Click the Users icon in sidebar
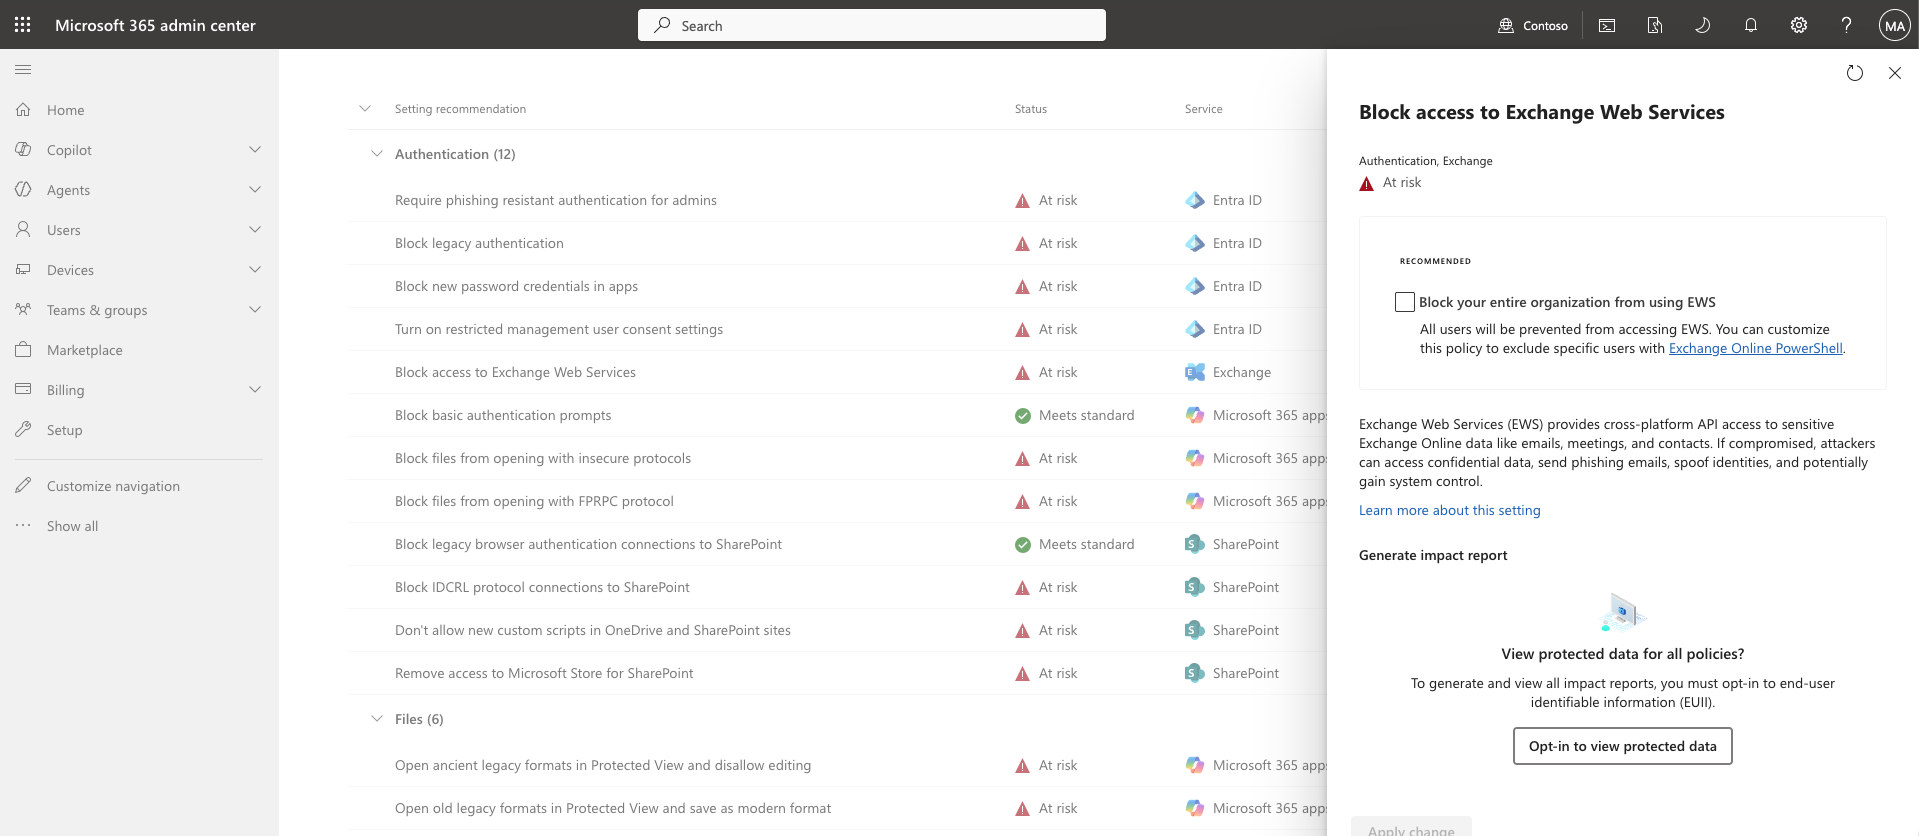 (23, 230)
